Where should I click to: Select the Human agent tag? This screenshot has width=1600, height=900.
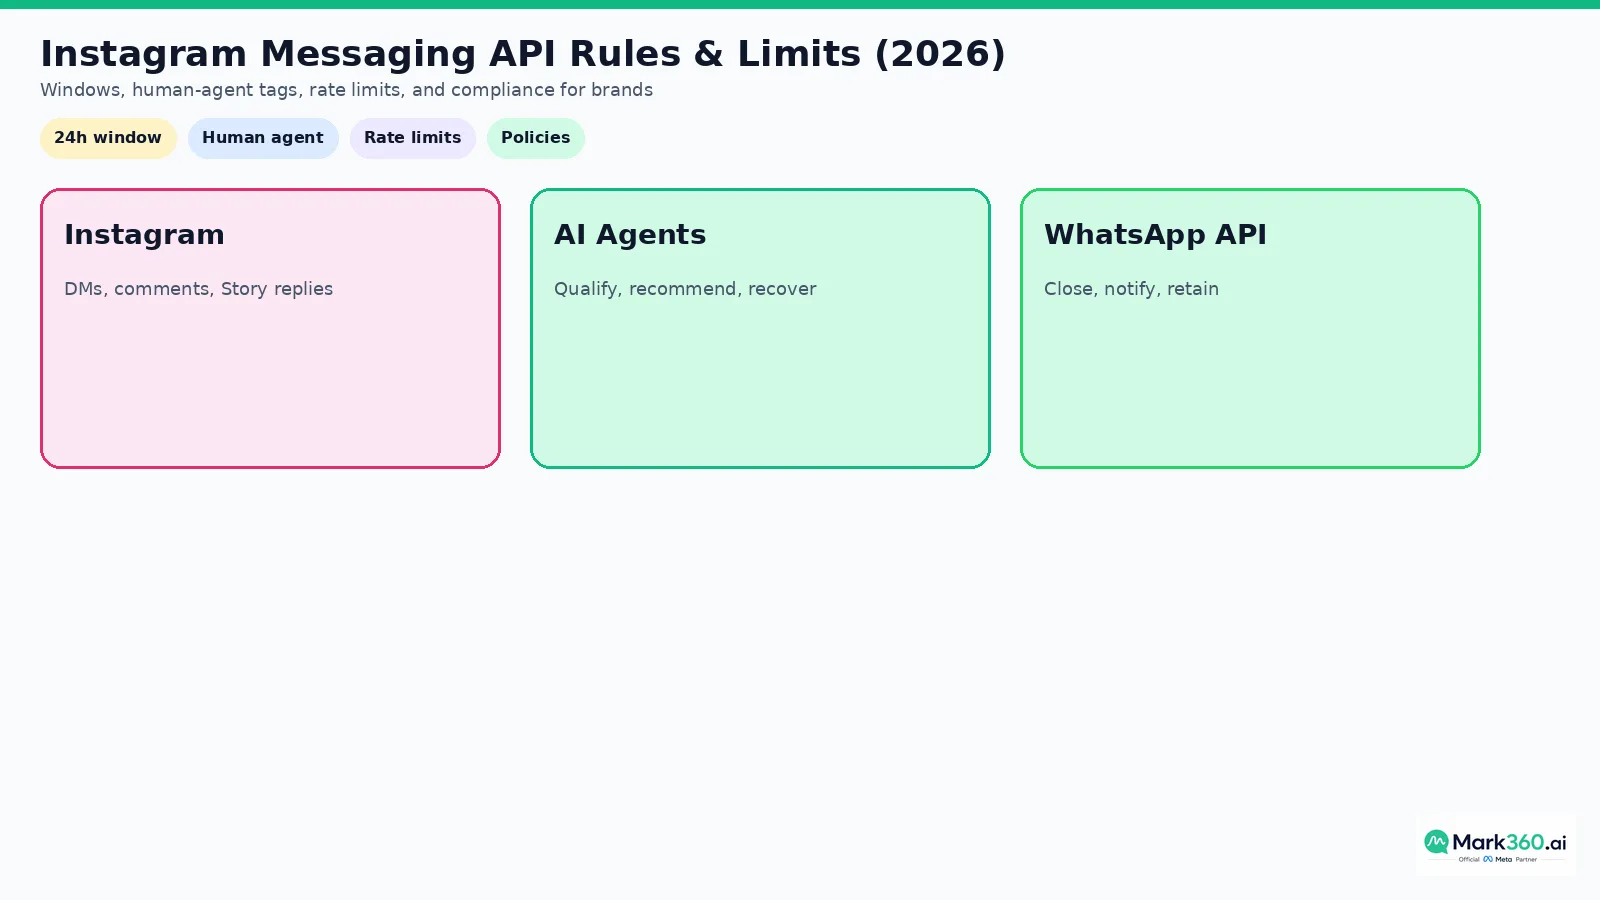(x=263, y=138)
